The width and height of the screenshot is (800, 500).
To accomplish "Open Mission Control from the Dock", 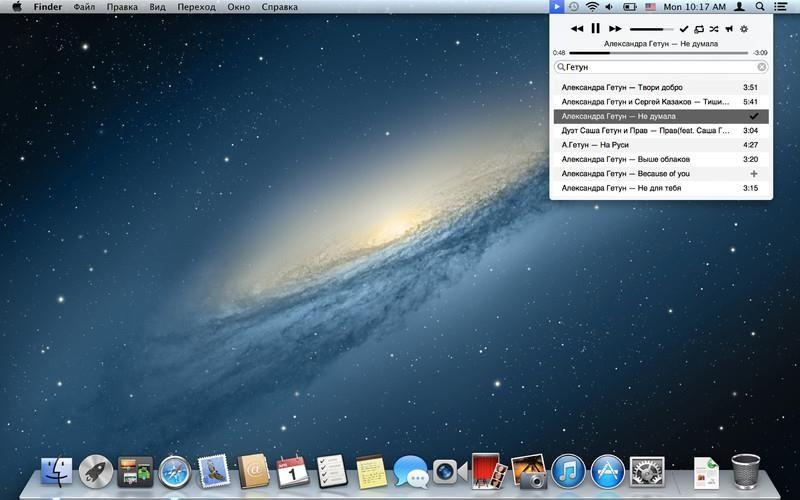I will 135,472.
